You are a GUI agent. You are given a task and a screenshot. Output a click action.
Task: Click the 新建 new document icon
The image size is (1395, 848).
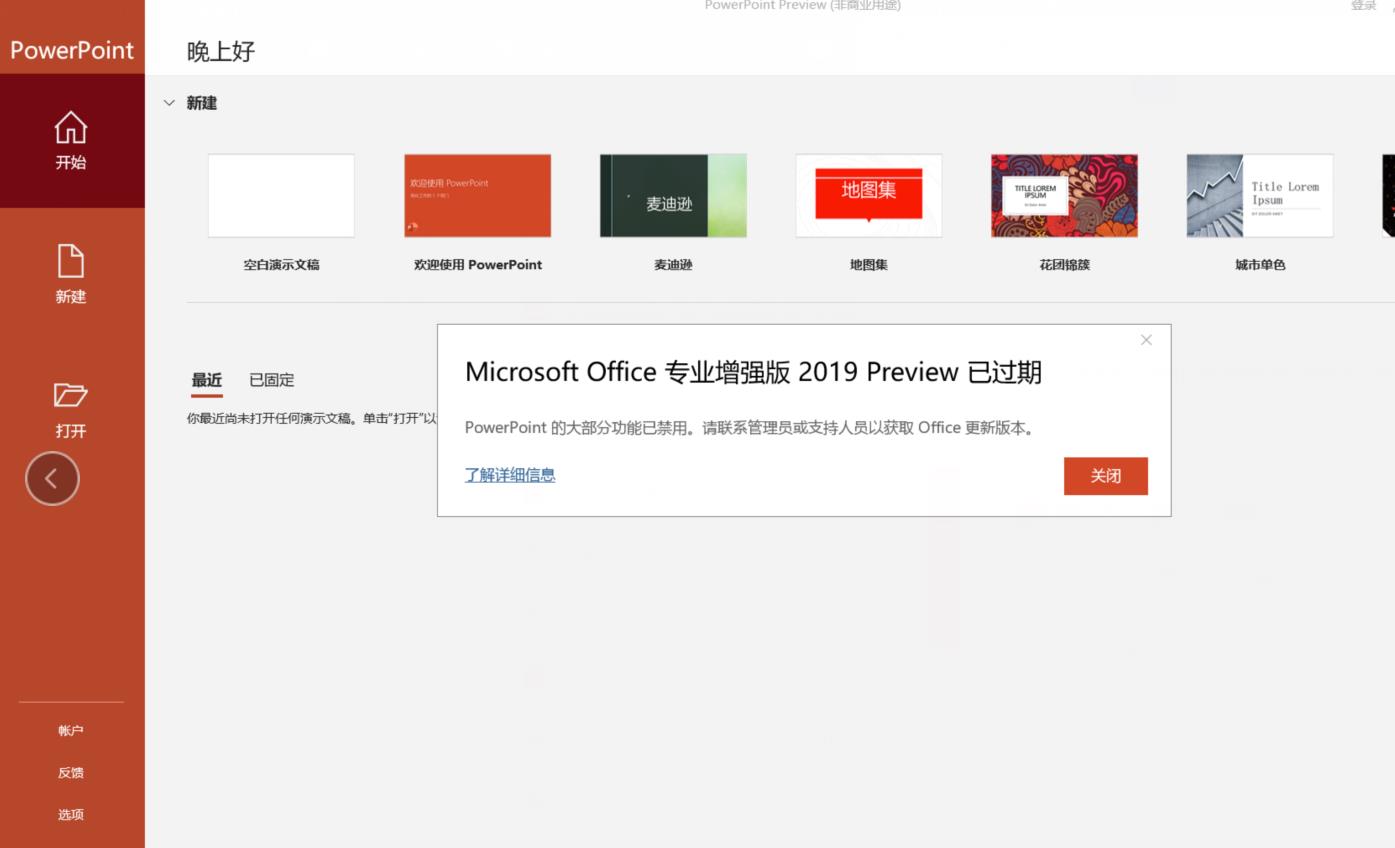click(x=70, y=275)
